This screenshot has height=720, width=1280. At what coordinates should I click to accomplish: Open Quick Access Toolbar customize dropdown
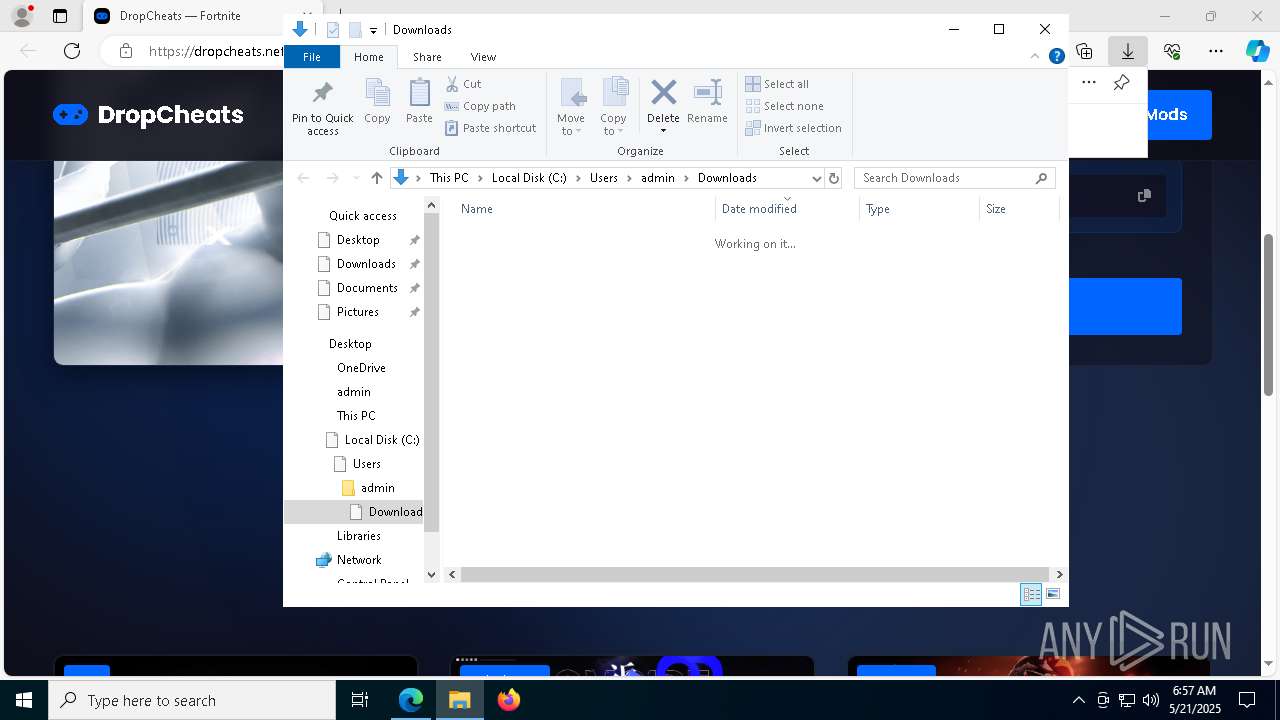tap(373, 30)
